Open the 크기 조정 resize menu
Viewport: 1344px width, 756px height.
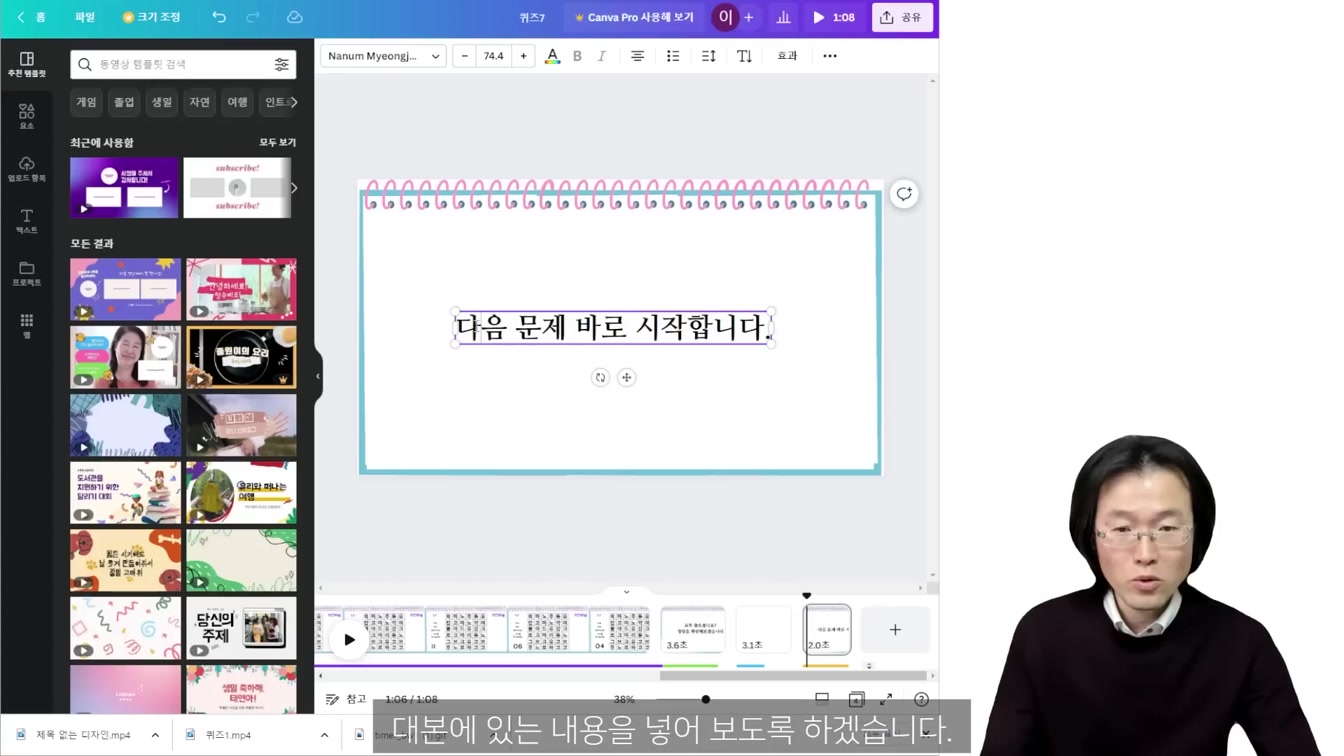tap(151, 17)
